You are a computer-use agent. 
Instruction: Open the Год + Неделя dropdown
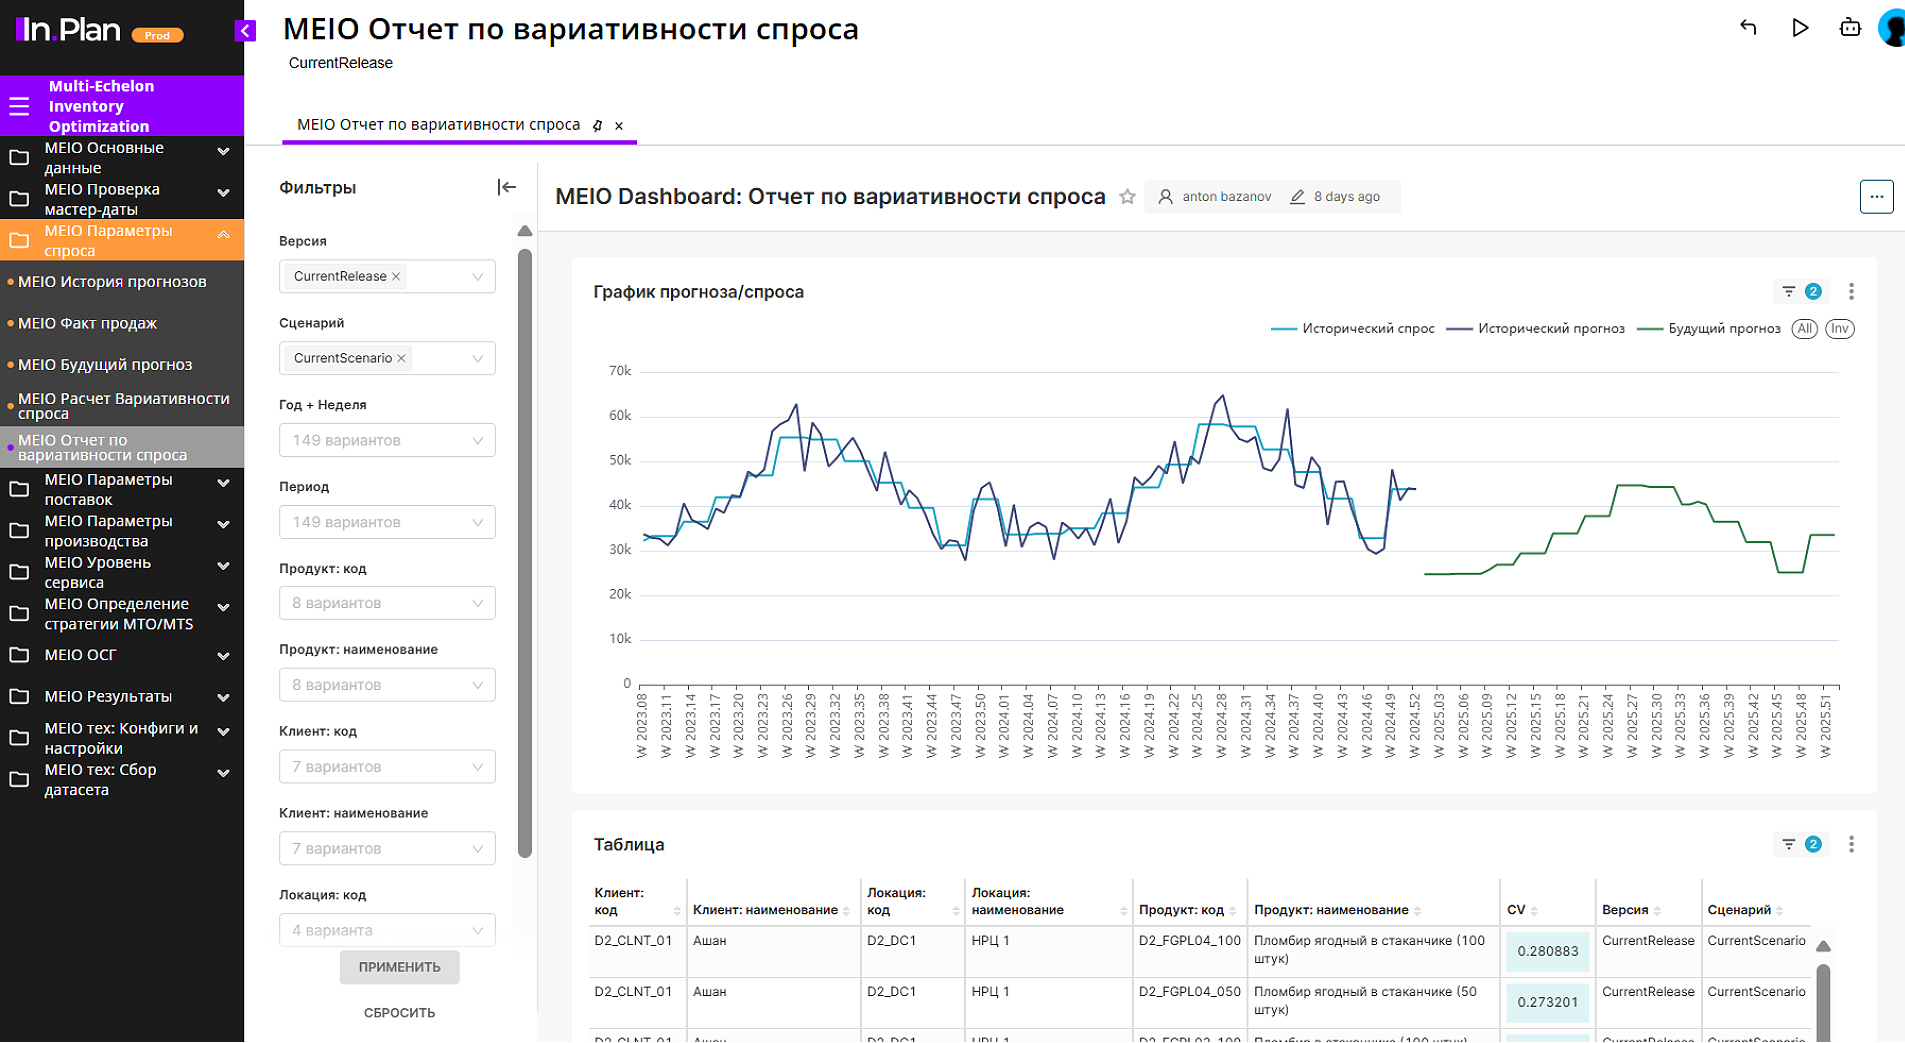click(387, 441)
